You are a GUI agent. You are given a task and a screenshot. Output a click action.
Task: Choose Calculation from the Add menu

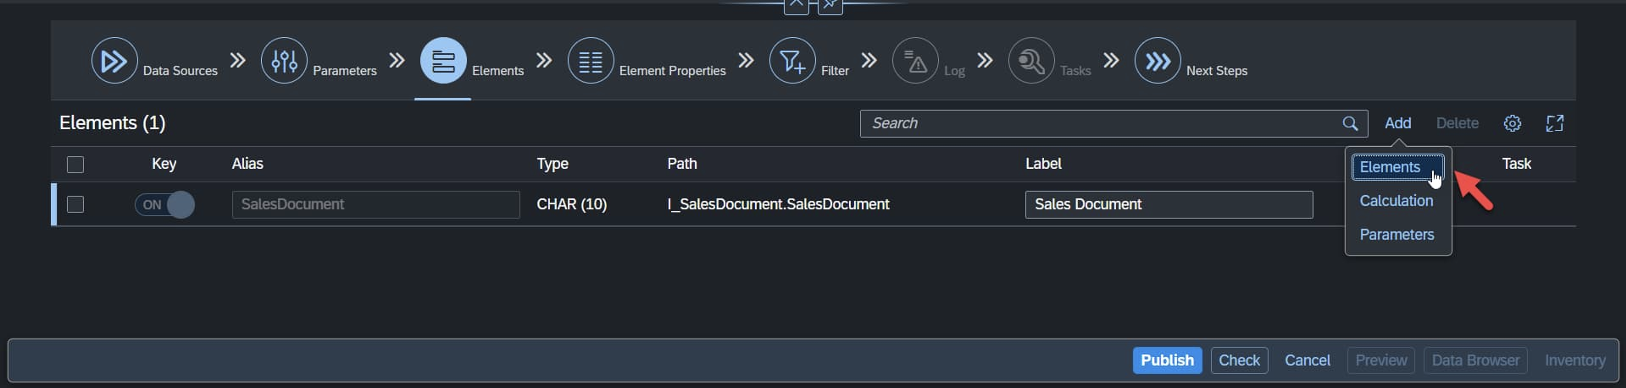pyautogui.click(x=1396, y=201)
